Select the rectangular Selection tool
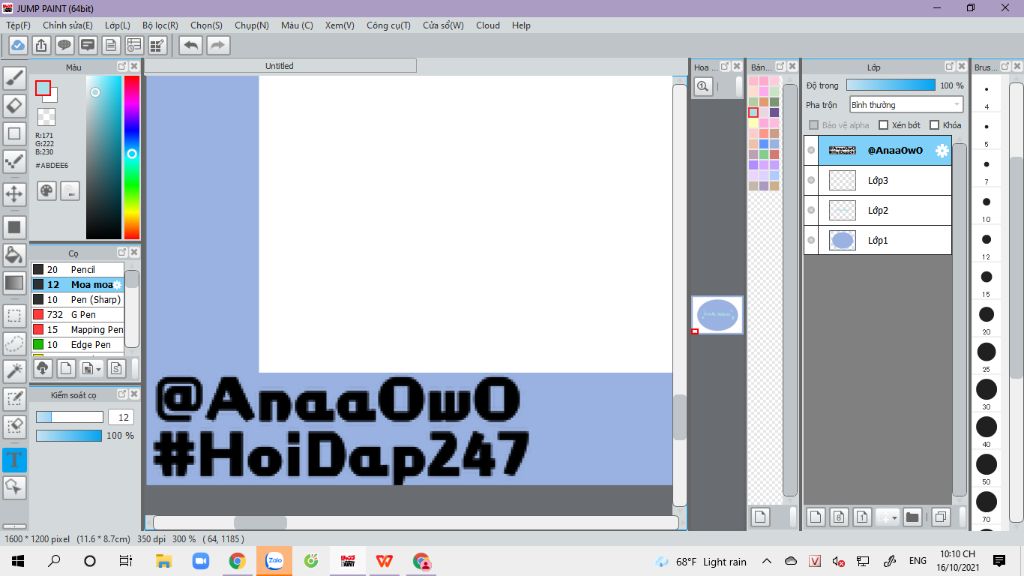Screen dimensions: 1024x576 (x=14, y=316)
